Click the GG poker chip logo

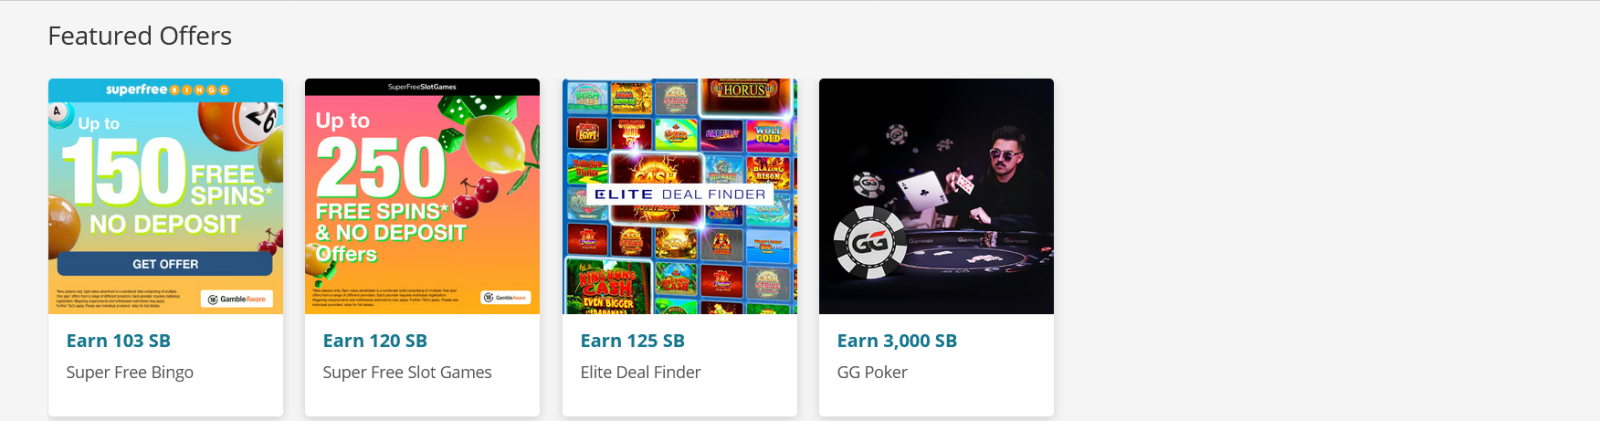point(870,242)
